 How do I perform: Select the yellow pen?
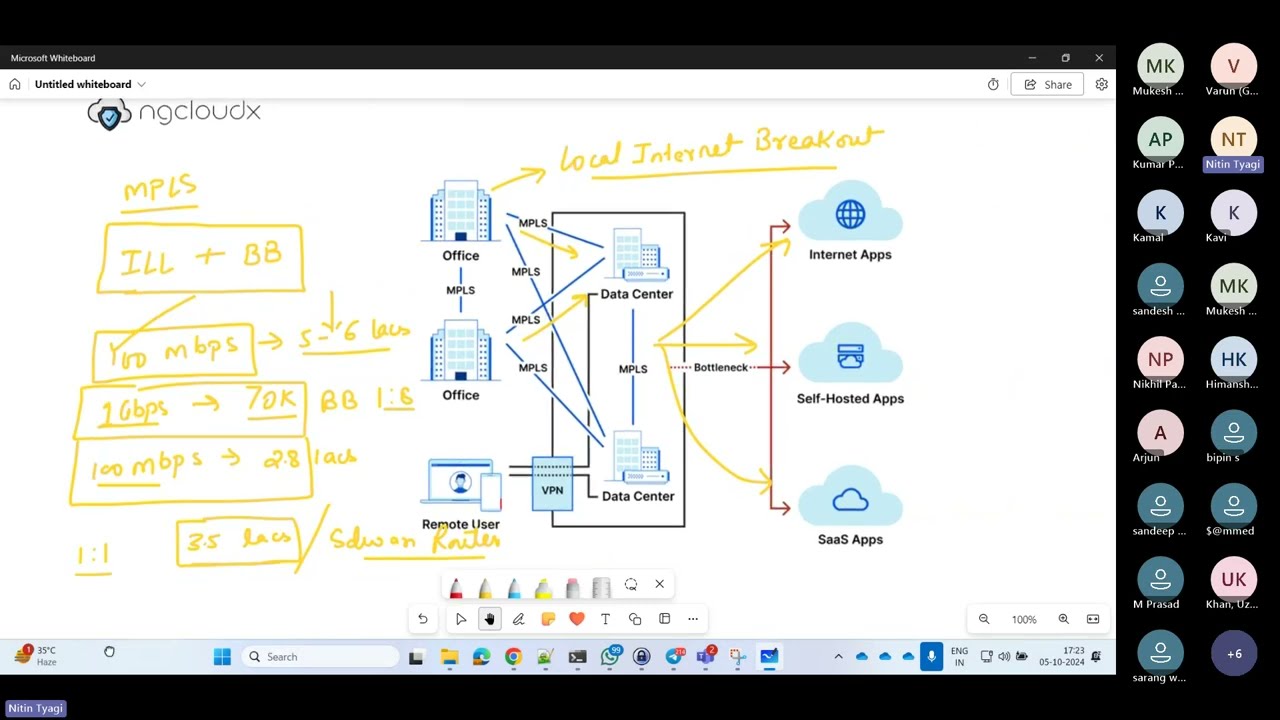click(485, 587)
